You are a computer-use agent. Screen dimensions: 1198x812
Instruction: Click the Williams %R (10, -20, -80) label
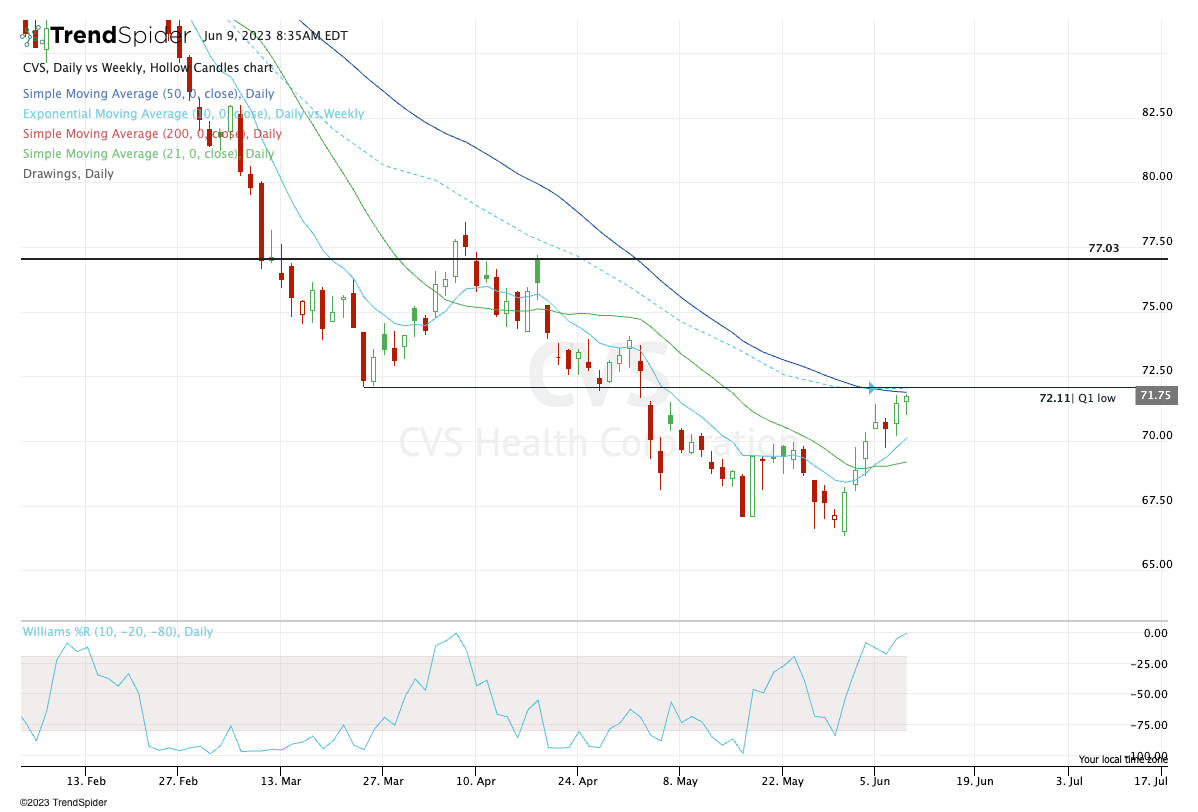pos(118,632)
